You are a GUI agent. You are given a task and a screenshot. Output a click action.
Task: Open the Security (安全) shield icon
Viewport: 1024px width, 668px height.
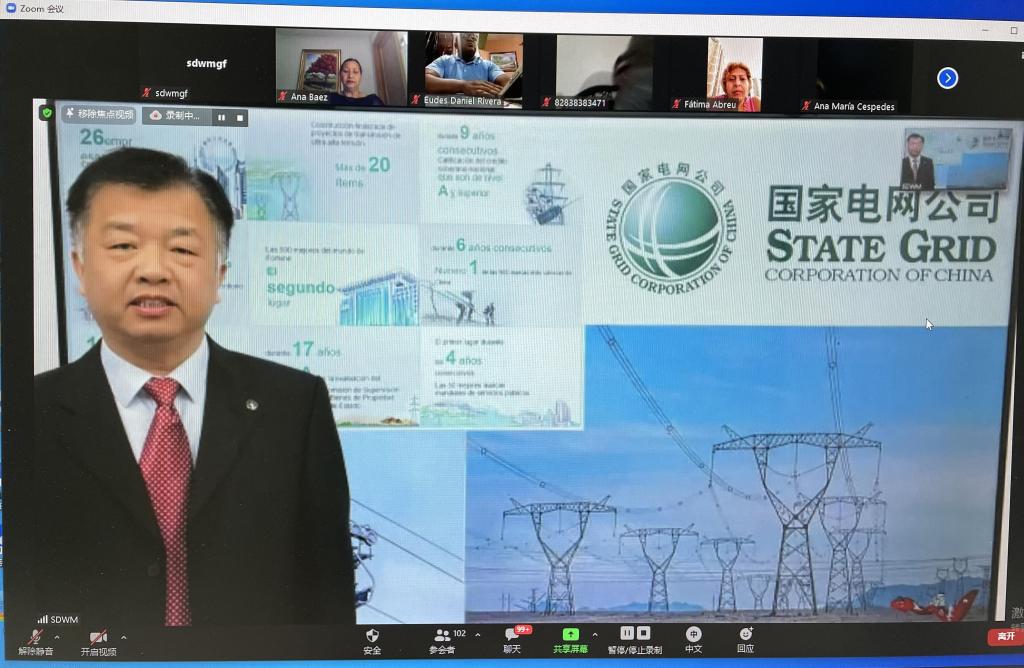(x=372, y=636)
